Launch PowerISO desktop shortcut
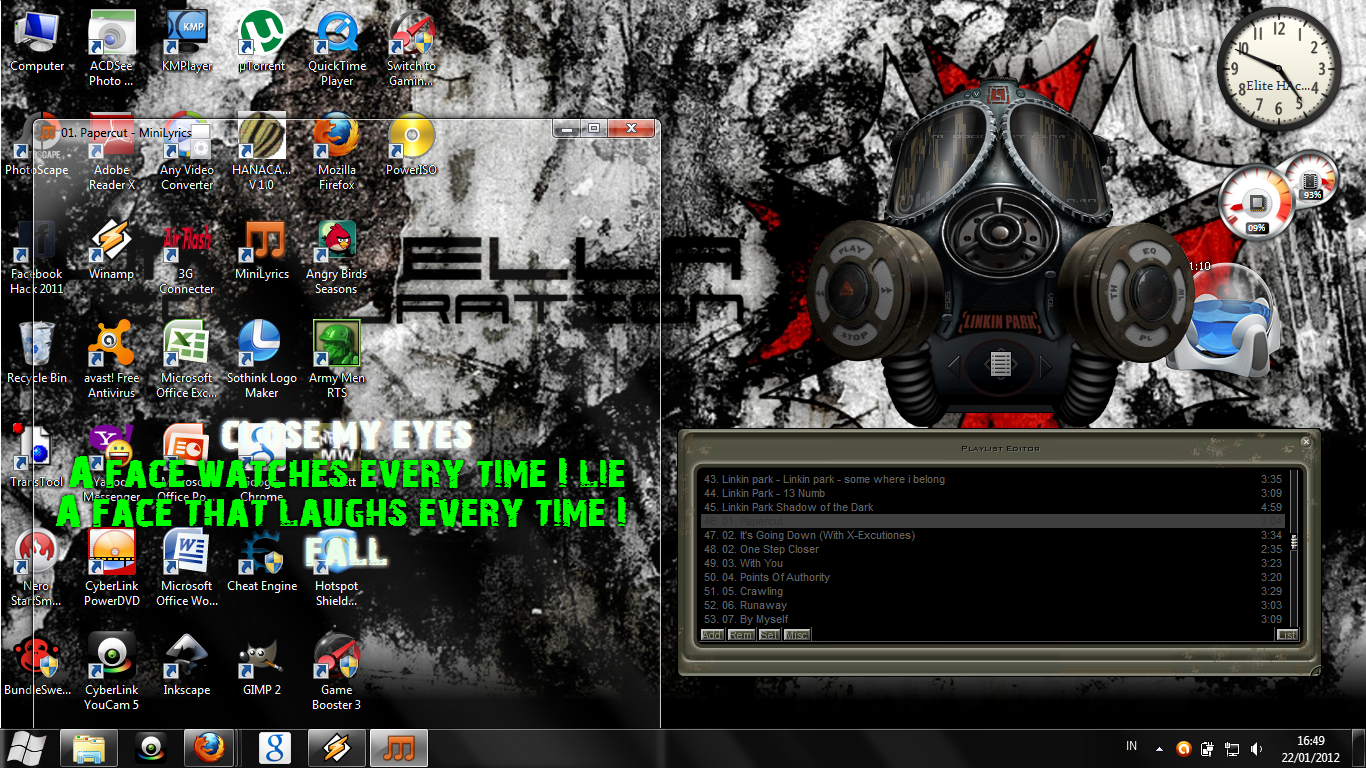The width and height of the screenshot is (1366, 768). [411, 146]
